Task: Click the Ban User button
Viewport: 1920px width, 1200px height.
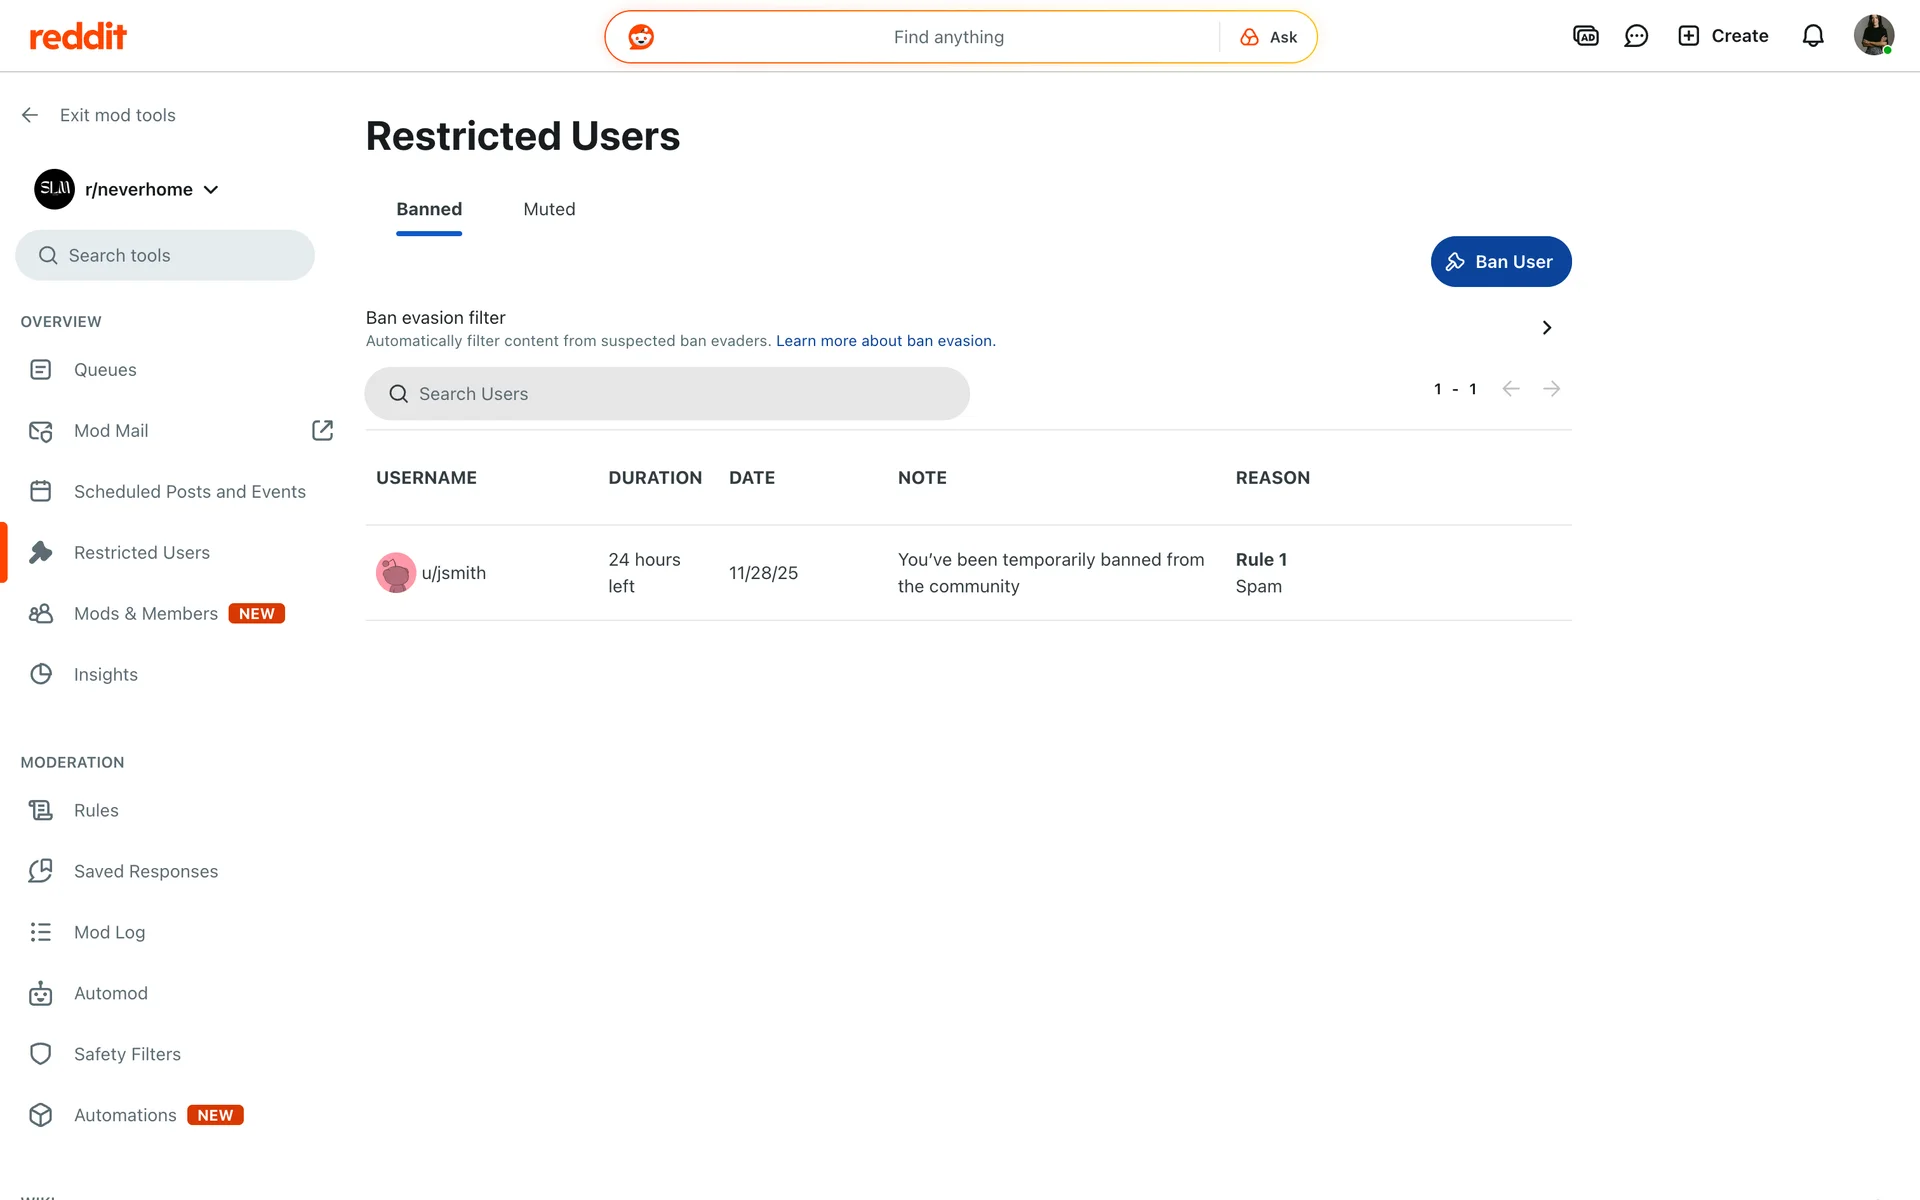Action: pyautogui.click(x=1500, y=262)
